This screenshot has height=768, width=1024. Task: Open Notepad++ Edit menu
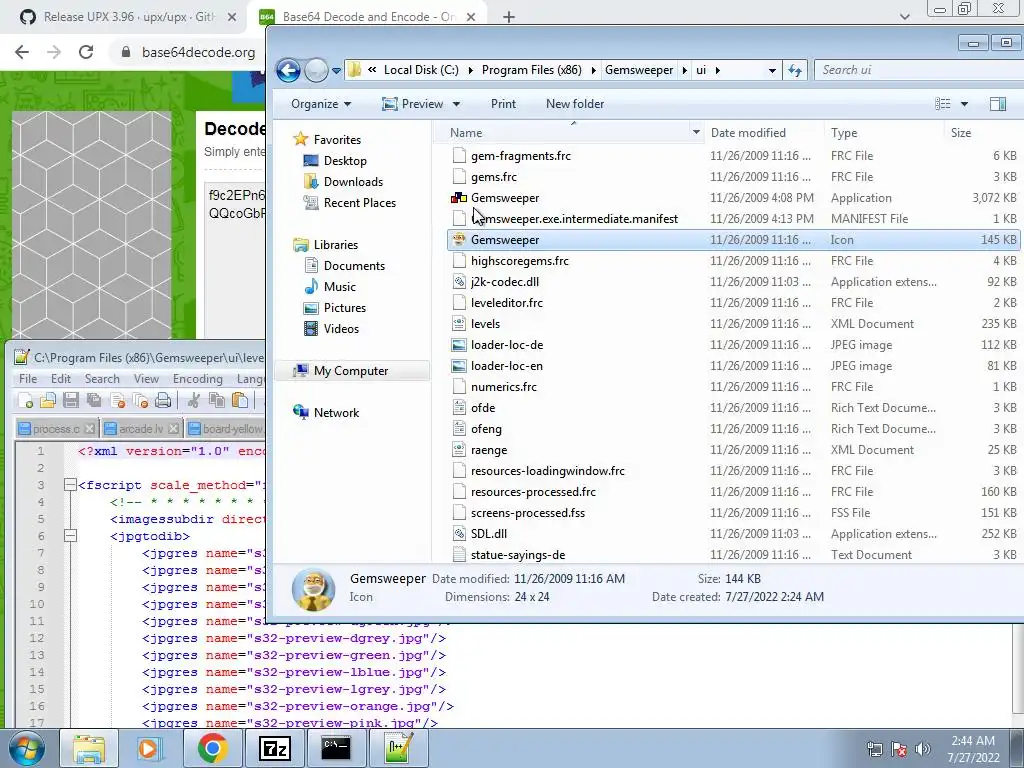pos(61,379)
